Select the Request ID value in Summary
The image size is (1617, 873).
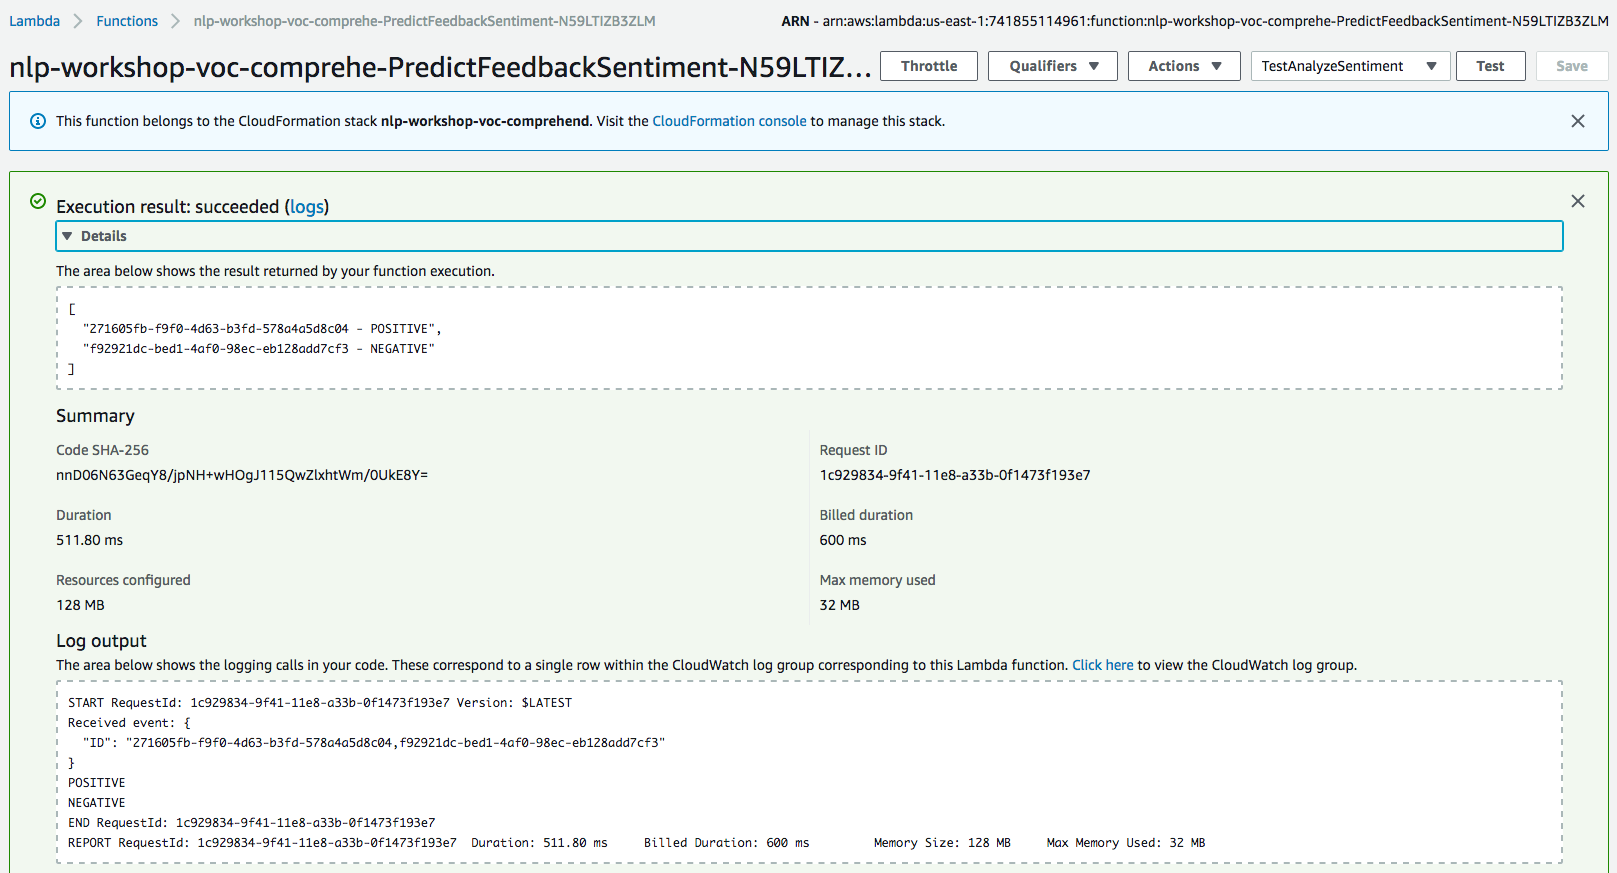(x=955, y=475)
